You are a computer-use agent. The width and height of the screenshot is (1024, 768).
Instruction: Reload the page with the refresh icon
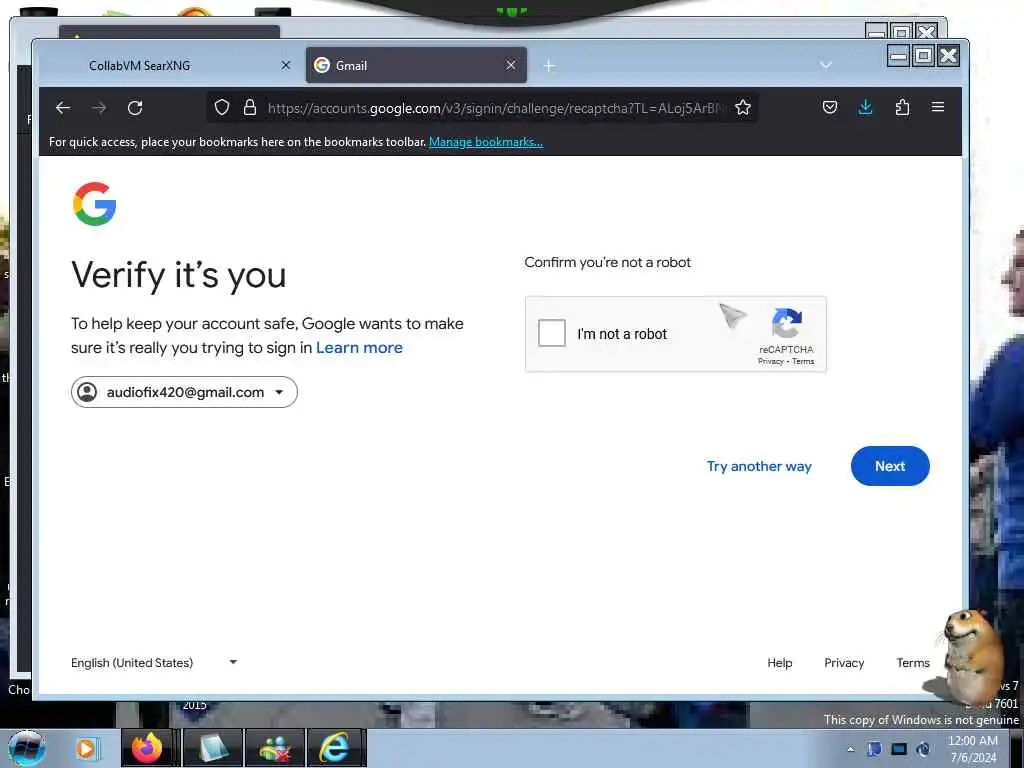135,108
